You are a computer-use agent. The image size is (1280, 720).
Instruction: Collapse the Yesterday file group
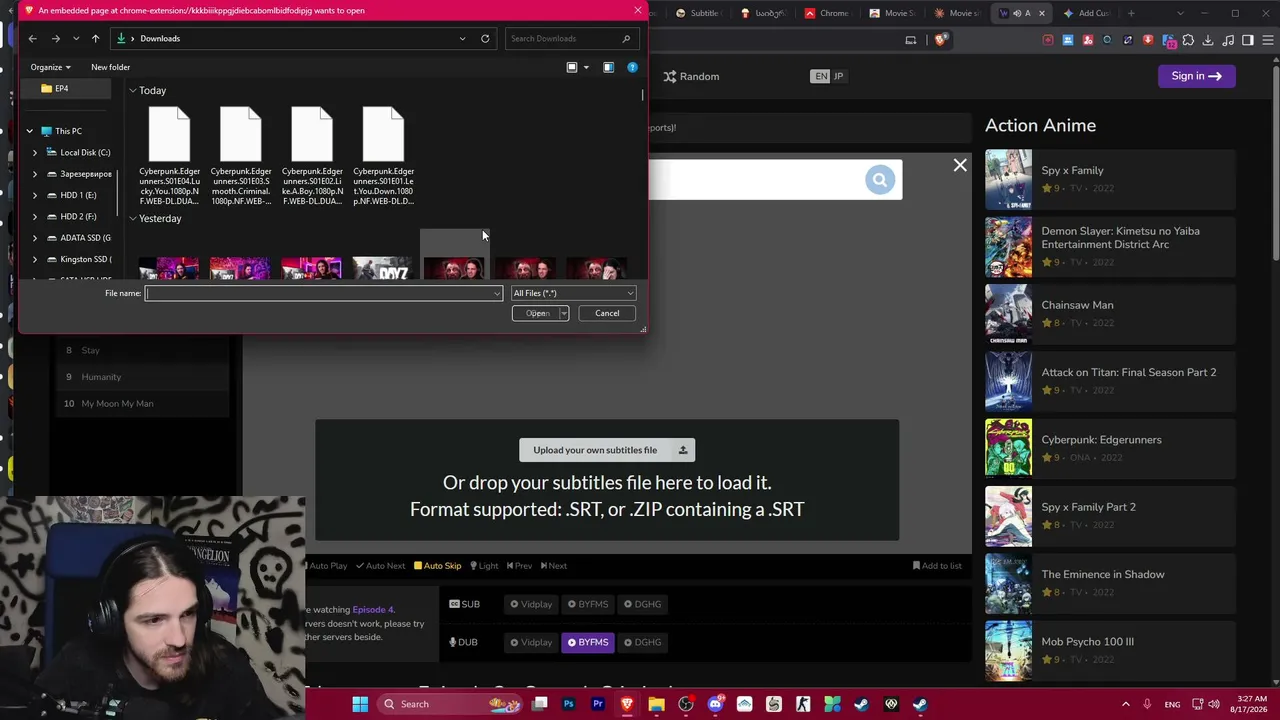point(132,219)
